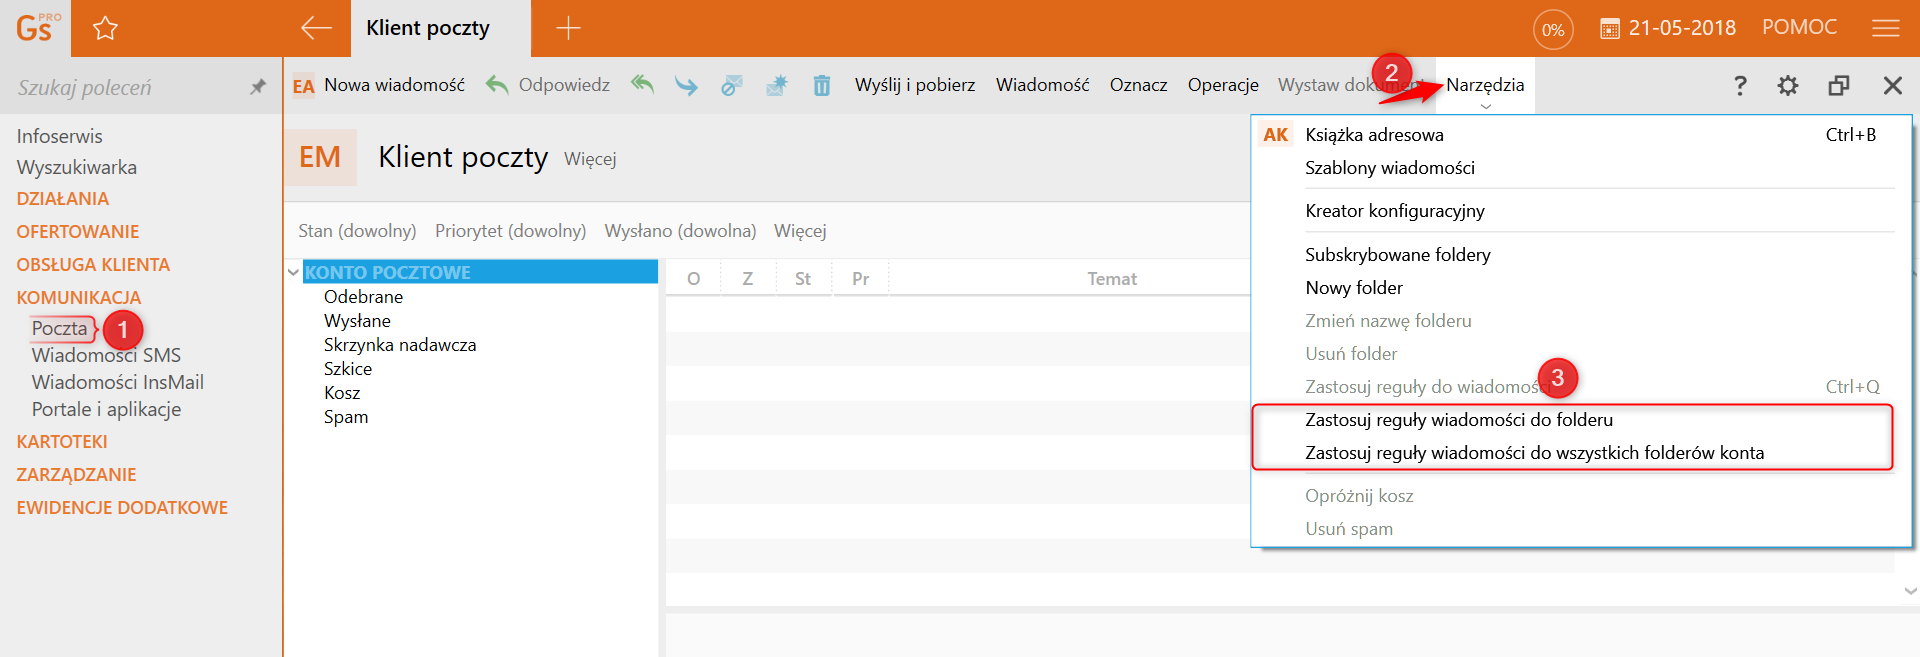Open the Oznacz menu
Viewport: 1920px width, 657px height.
point(1138,85)
